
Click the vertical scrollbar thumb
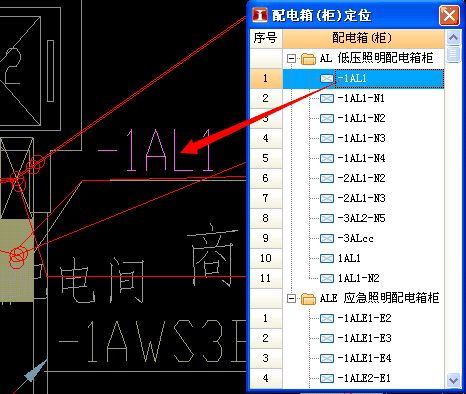tap(453, 54)
